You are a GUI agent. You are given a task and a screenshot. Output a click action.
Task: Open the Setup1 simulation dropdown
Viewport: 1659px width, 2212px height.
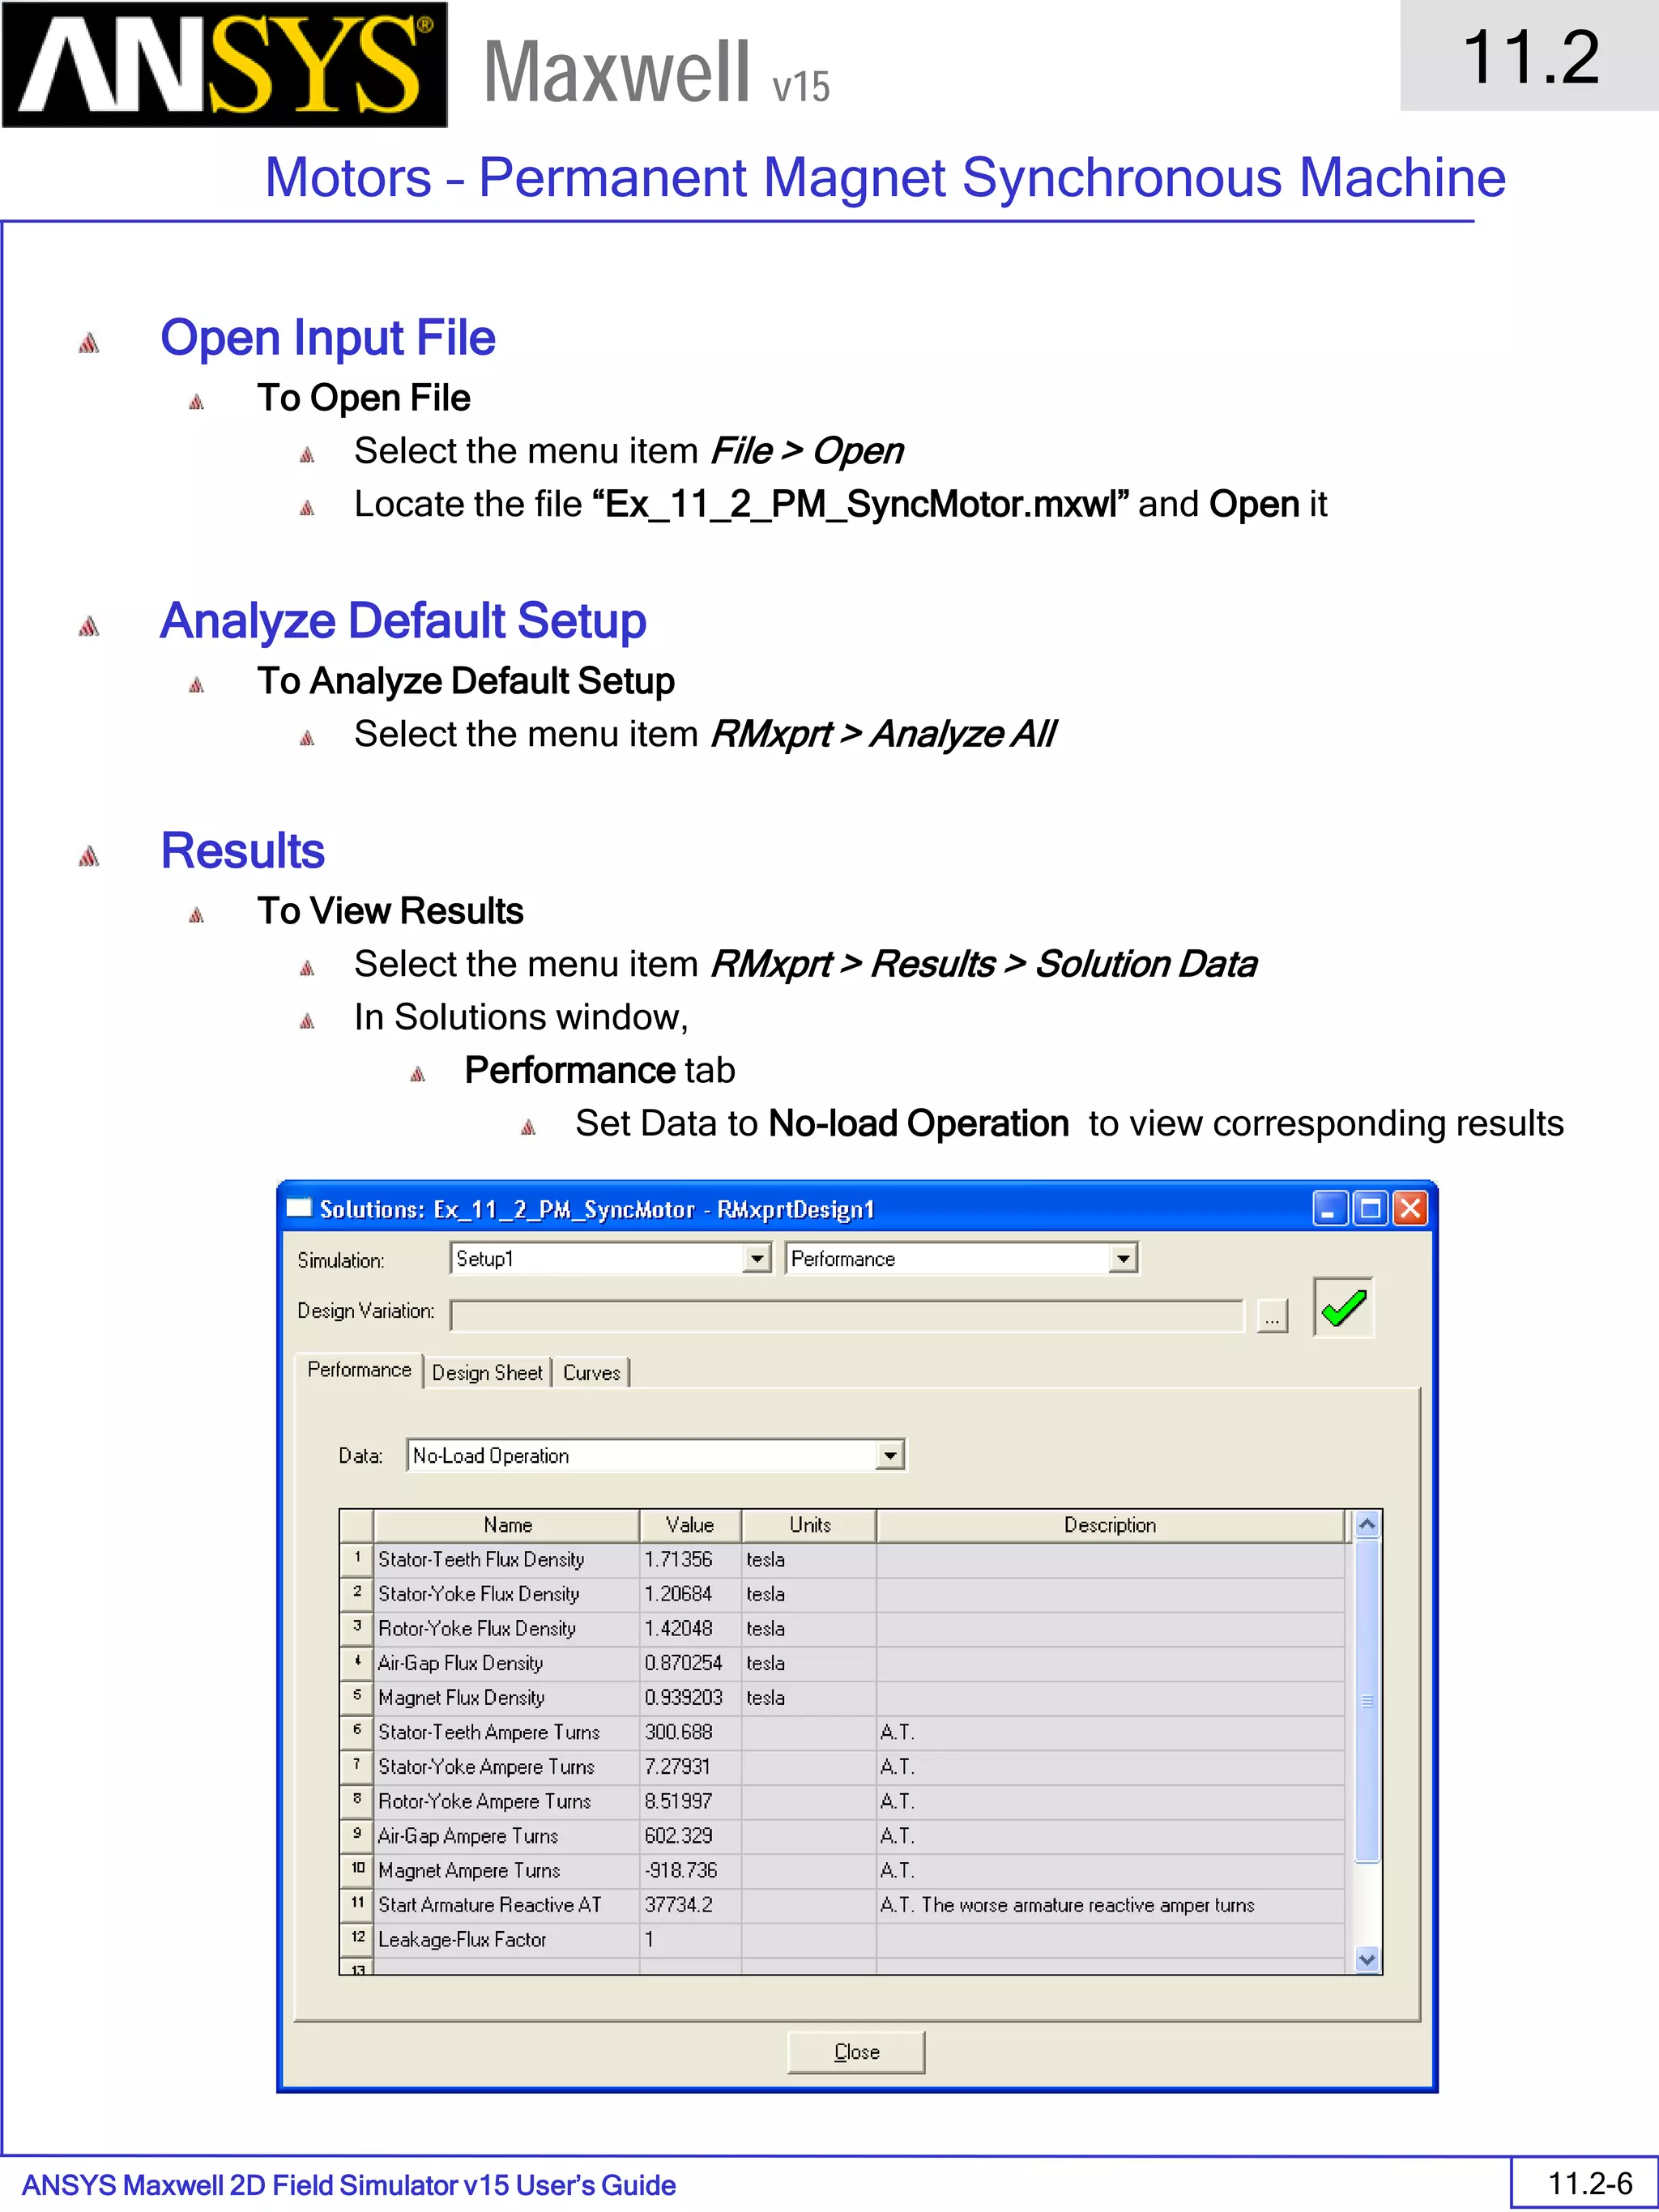point(758,1258)
